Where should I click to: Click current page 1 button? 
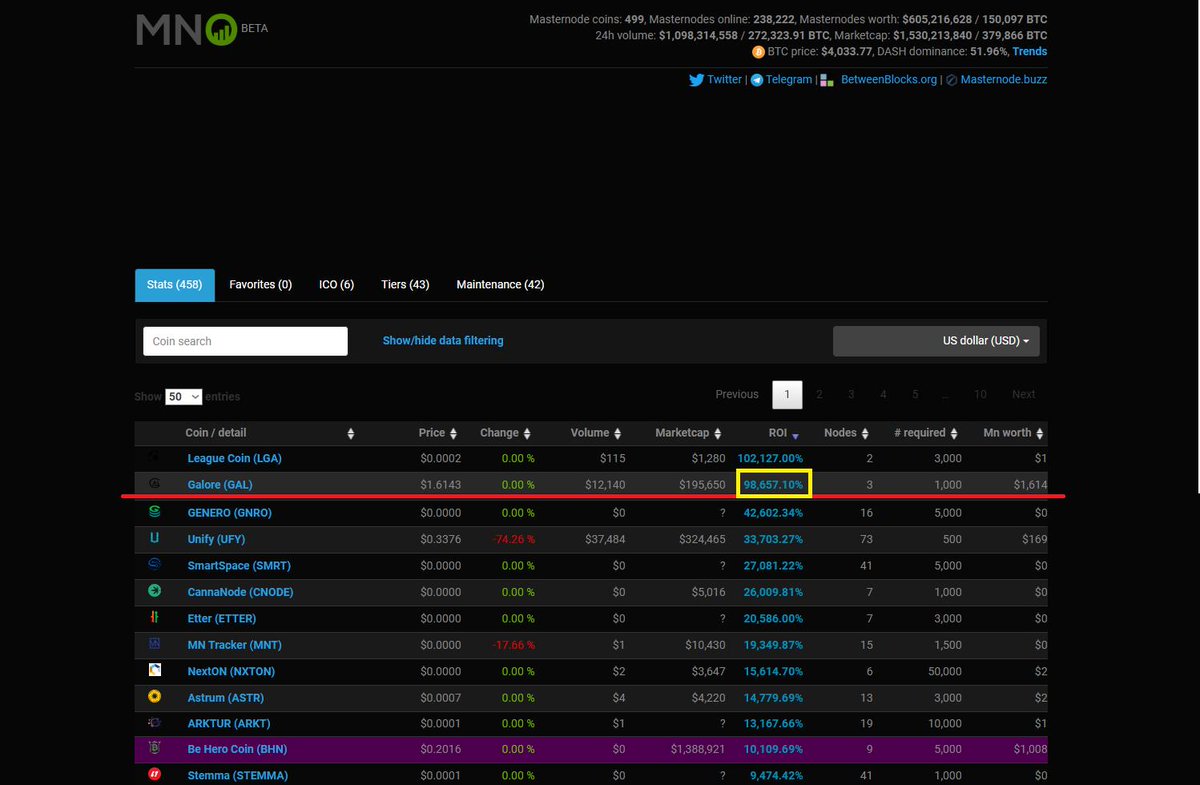pos(787,394)
